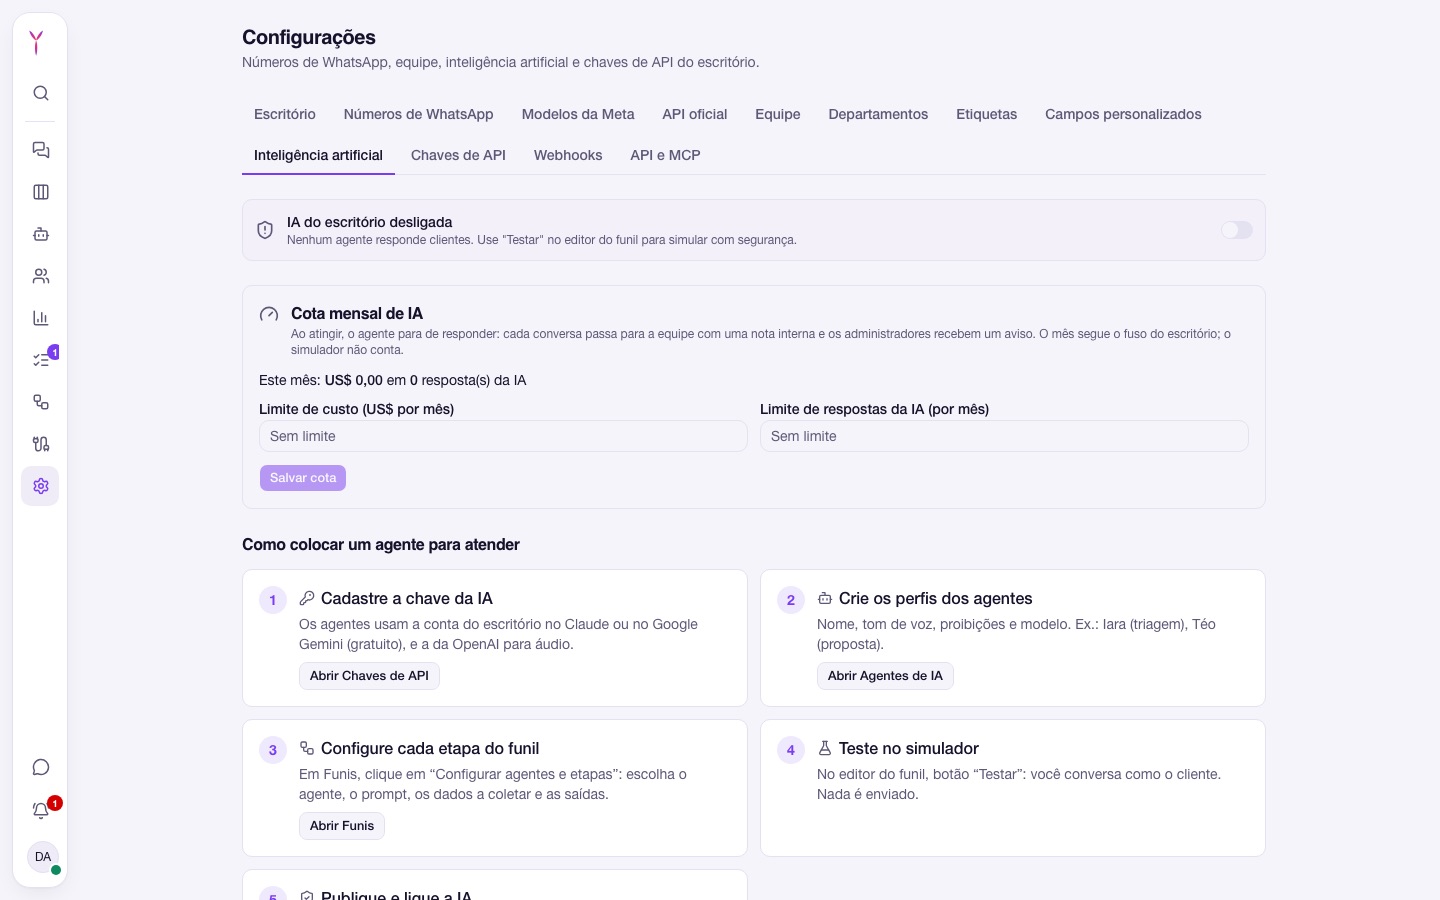Screen dimensions: 1440x900
Task: Open the API oficial tab
Action: pyautogui.click(x=695, y=114)
